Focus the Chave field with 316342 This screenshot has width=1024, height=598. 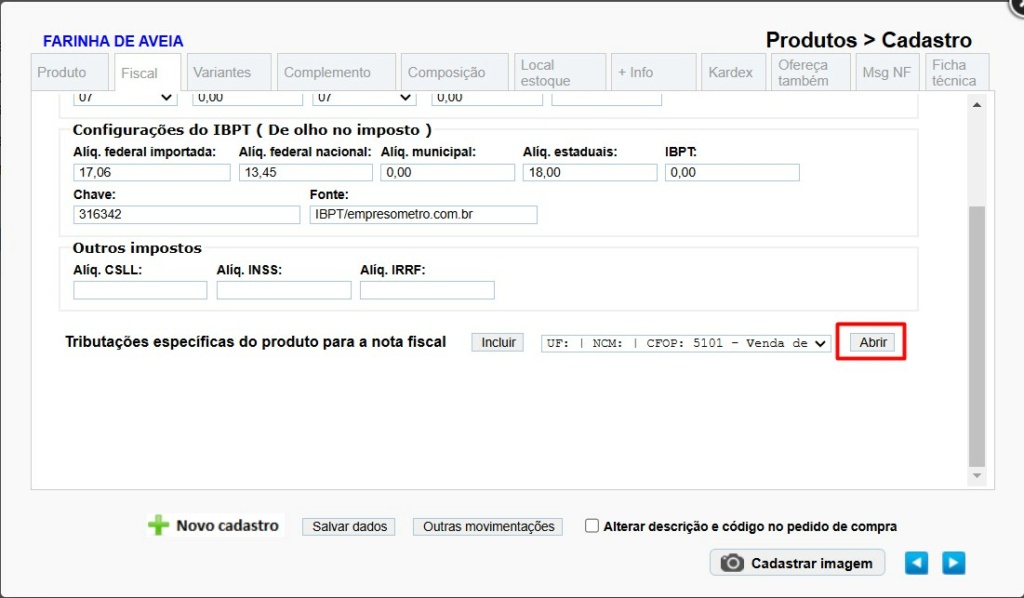pos(187,214)
